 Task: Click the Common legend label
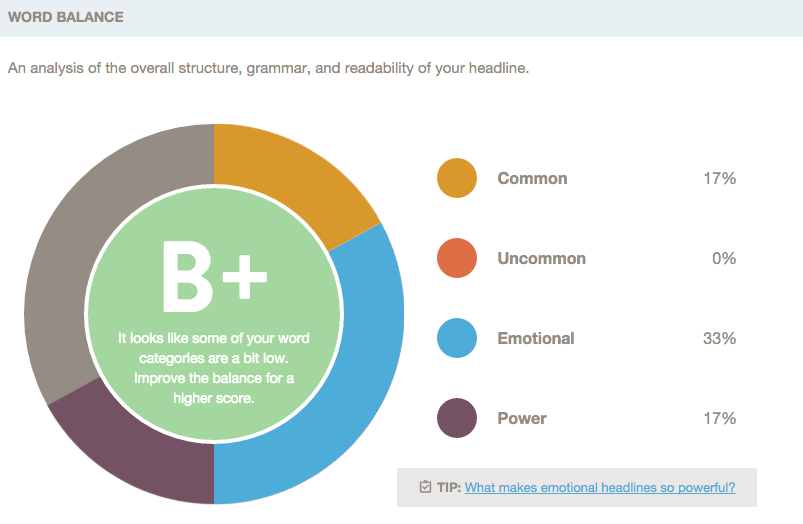point(532,178)
